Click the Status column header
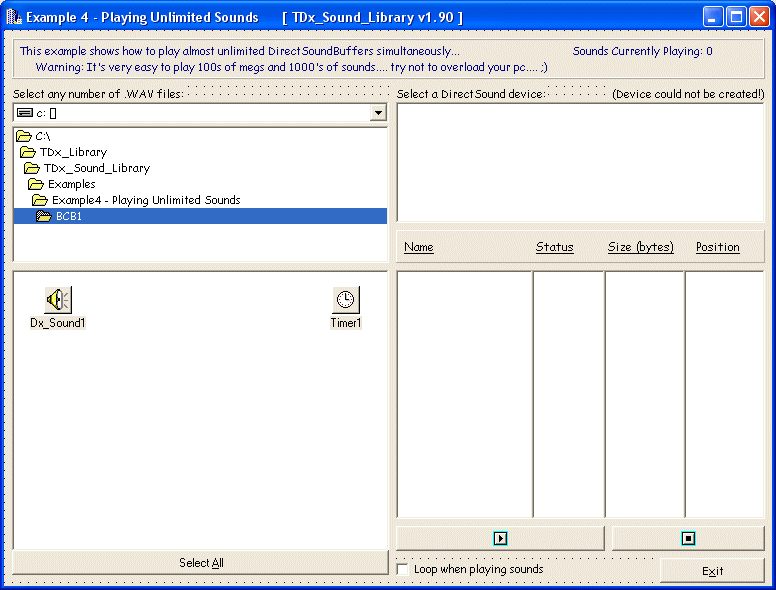This screenshot has height=590, width=776. point(554,247)
